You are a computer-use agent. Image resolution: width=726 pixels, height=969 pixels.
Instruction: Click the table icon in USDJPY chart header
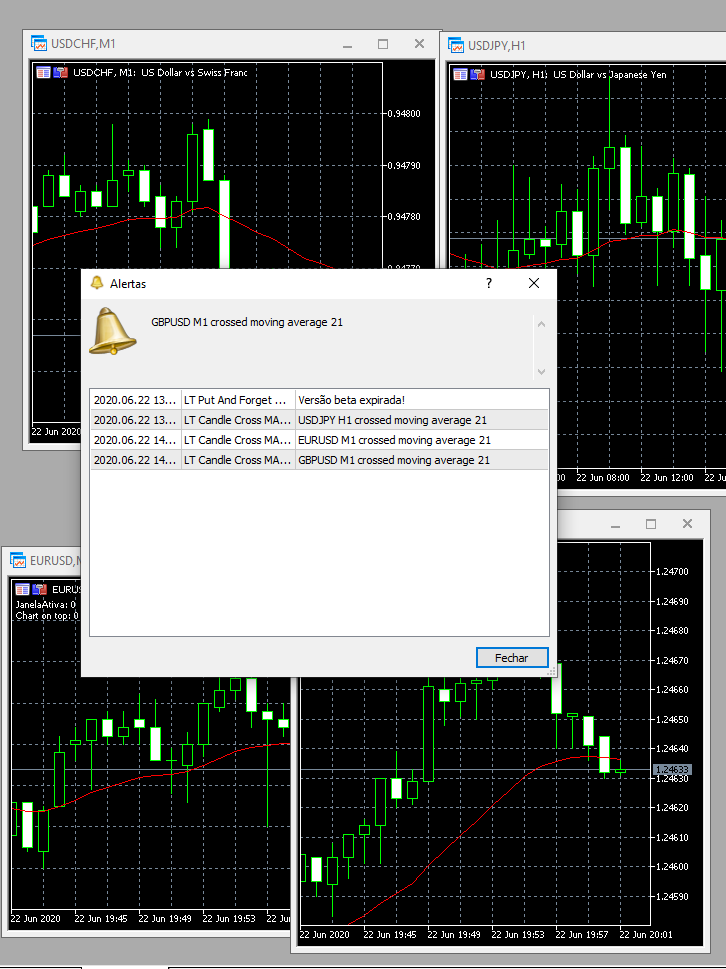tap(460, 74)
